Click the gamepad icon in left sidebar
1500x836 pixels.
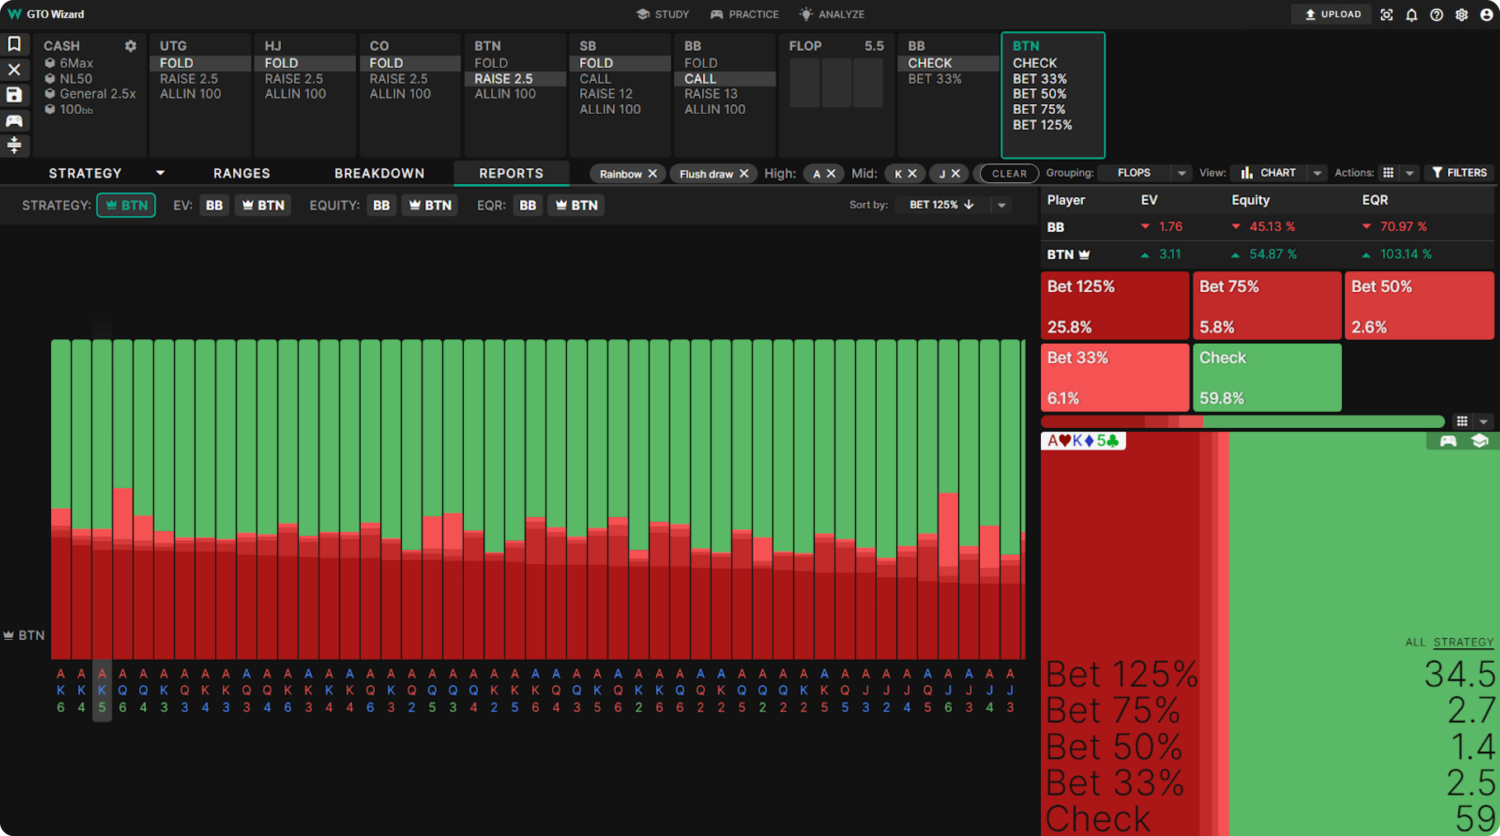(x=14, y=120)
